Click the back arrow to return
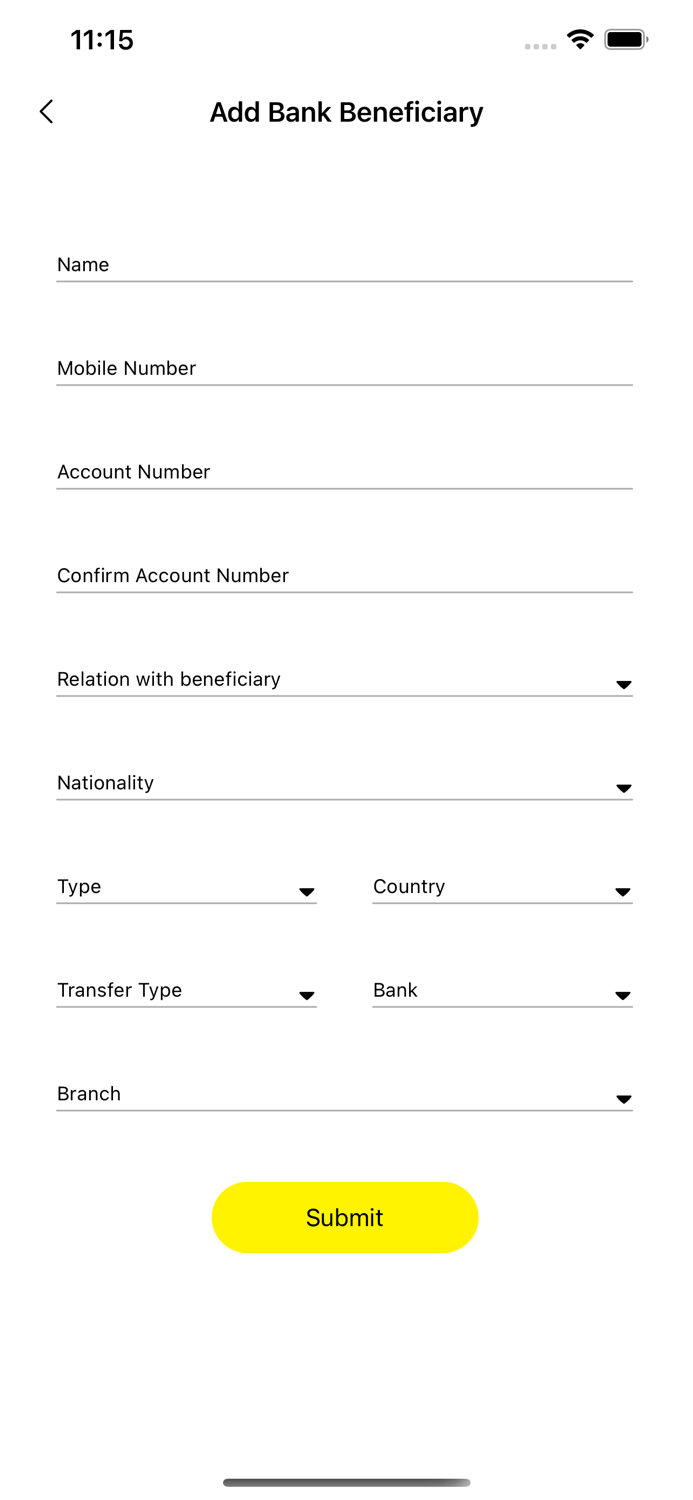693x1500 pixels. point(46,112)
